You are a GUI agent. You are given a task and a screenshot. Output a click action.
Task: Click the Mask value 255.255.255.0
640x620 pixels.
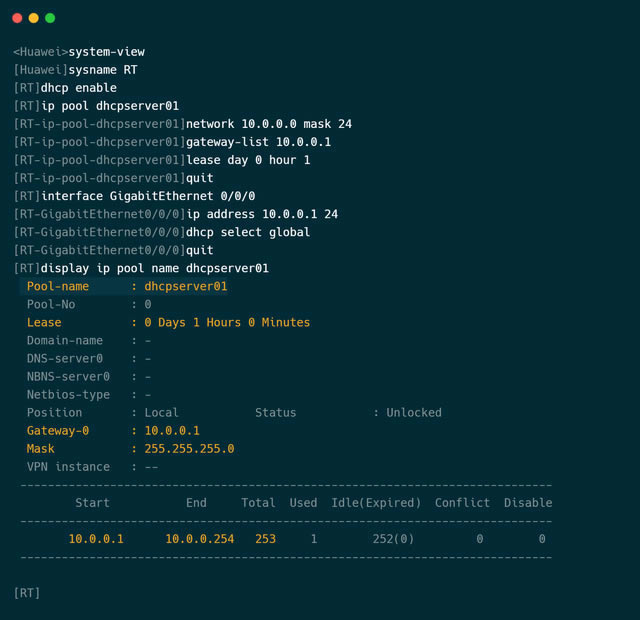click(189, 448)
